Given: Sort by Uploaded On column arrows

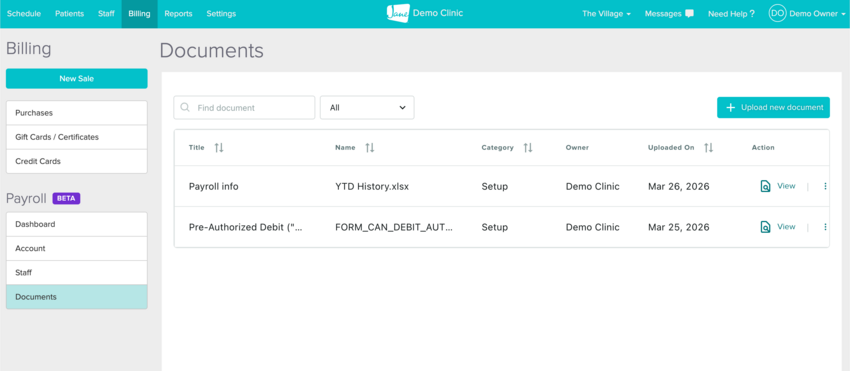Looking at the screenshot, I should tap(709, 148).
